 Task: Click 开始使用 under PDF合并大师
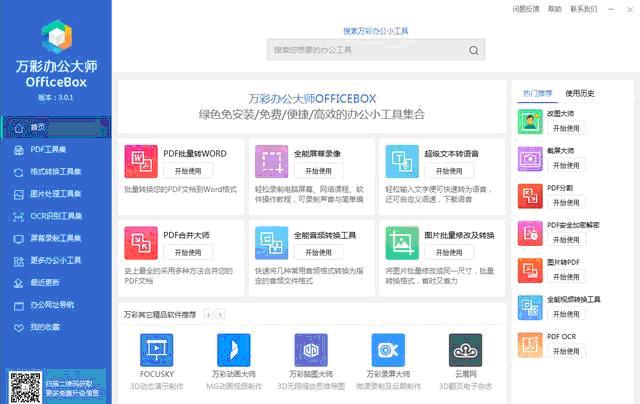tap(188, 253)
